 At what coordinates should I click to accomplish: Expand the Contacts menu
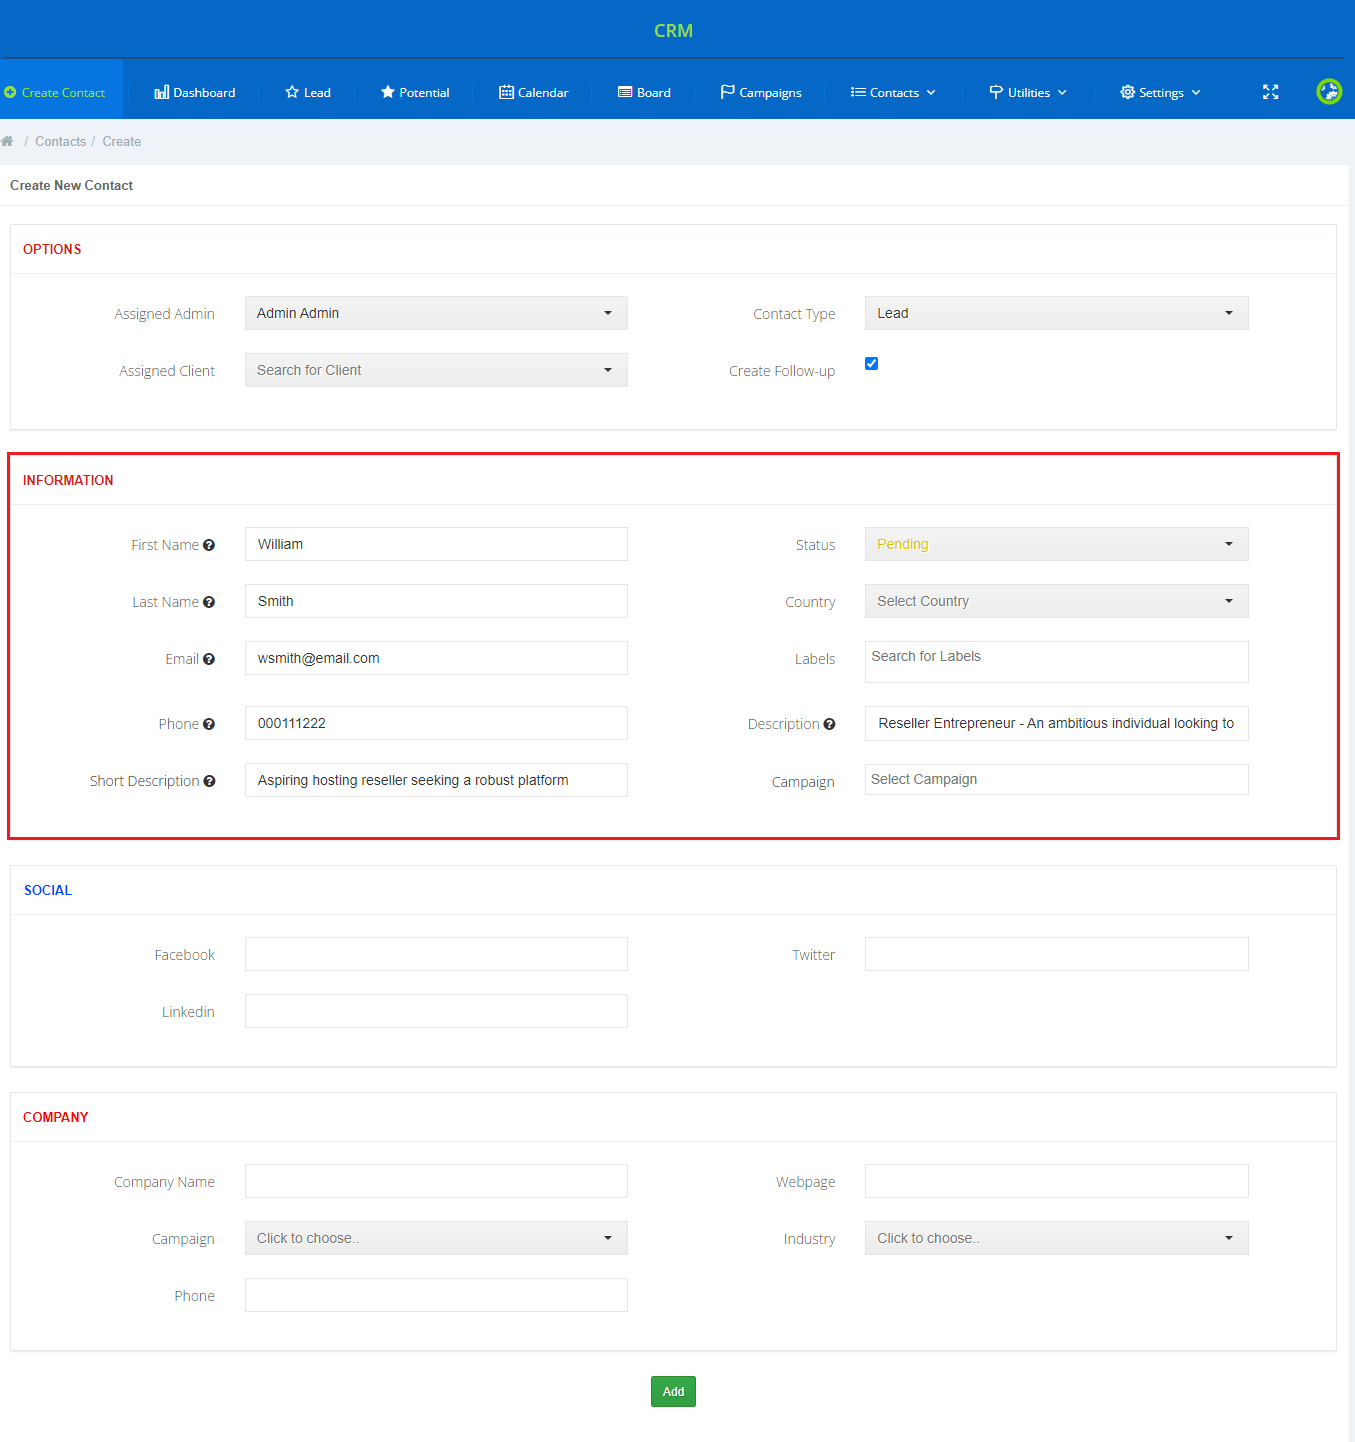(x=893, y=92)
